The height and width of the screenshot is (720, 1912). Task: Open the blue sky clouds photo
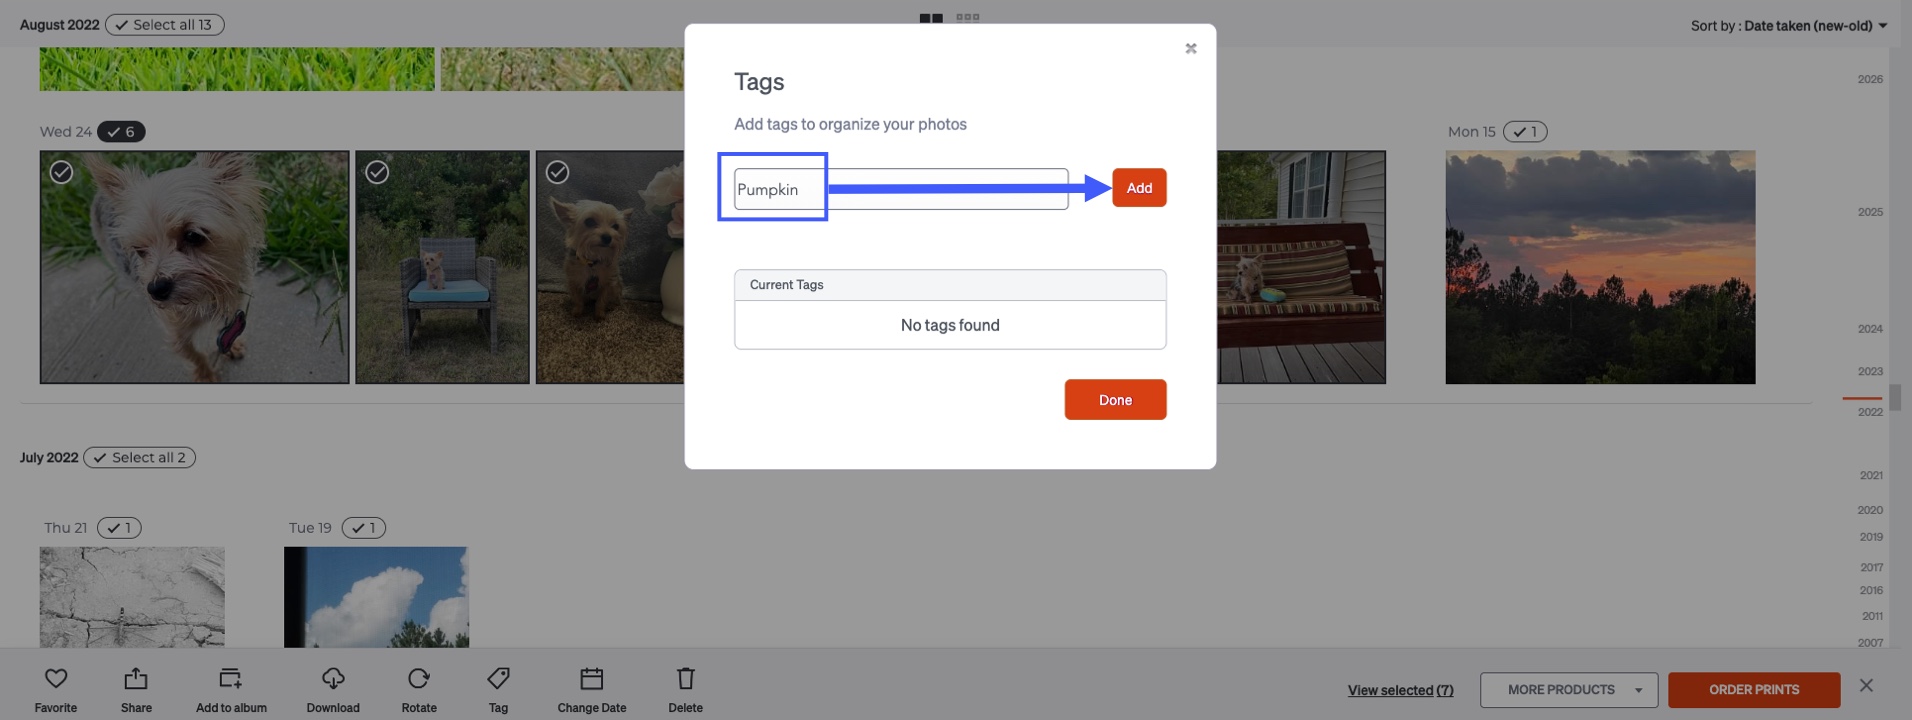(x=376, y=597)
